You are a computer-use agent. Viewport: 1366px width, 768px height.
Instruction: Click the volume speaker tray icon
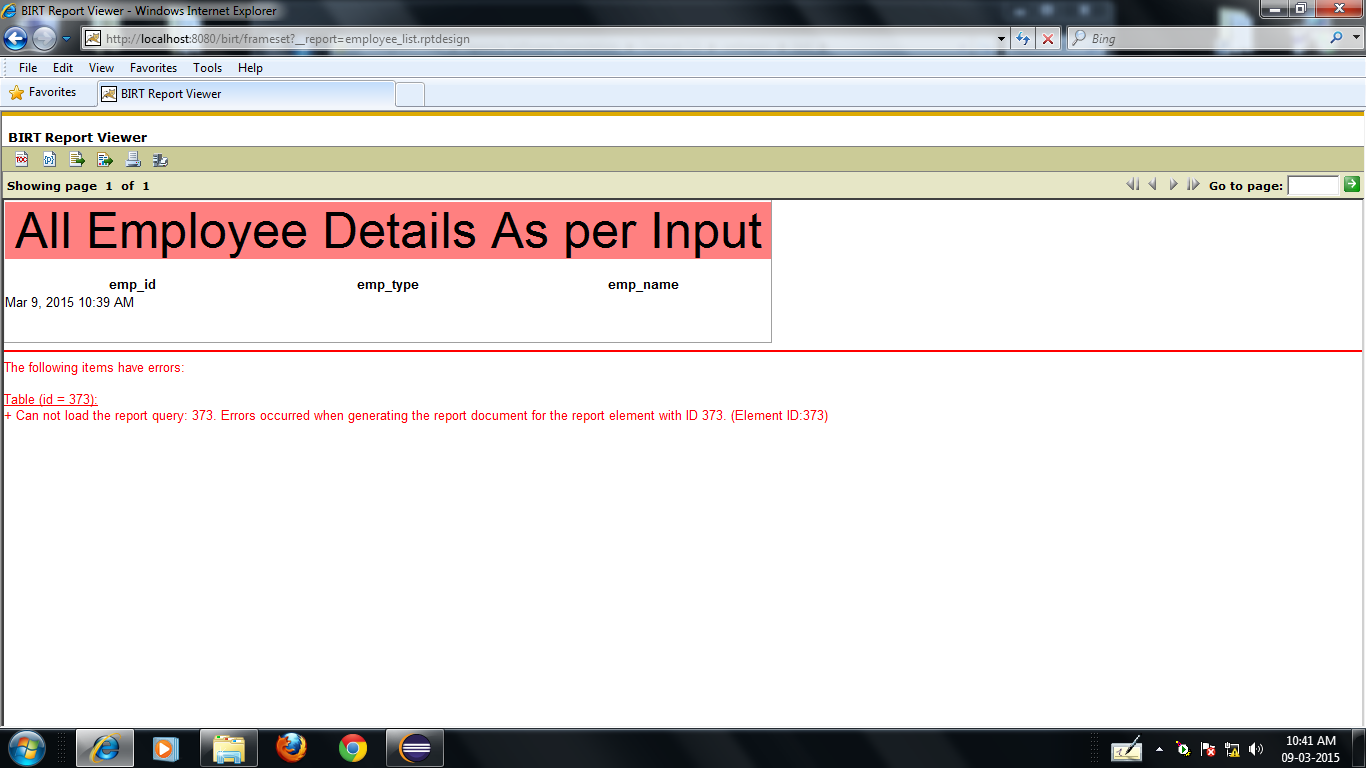[x=1256, y=749]
